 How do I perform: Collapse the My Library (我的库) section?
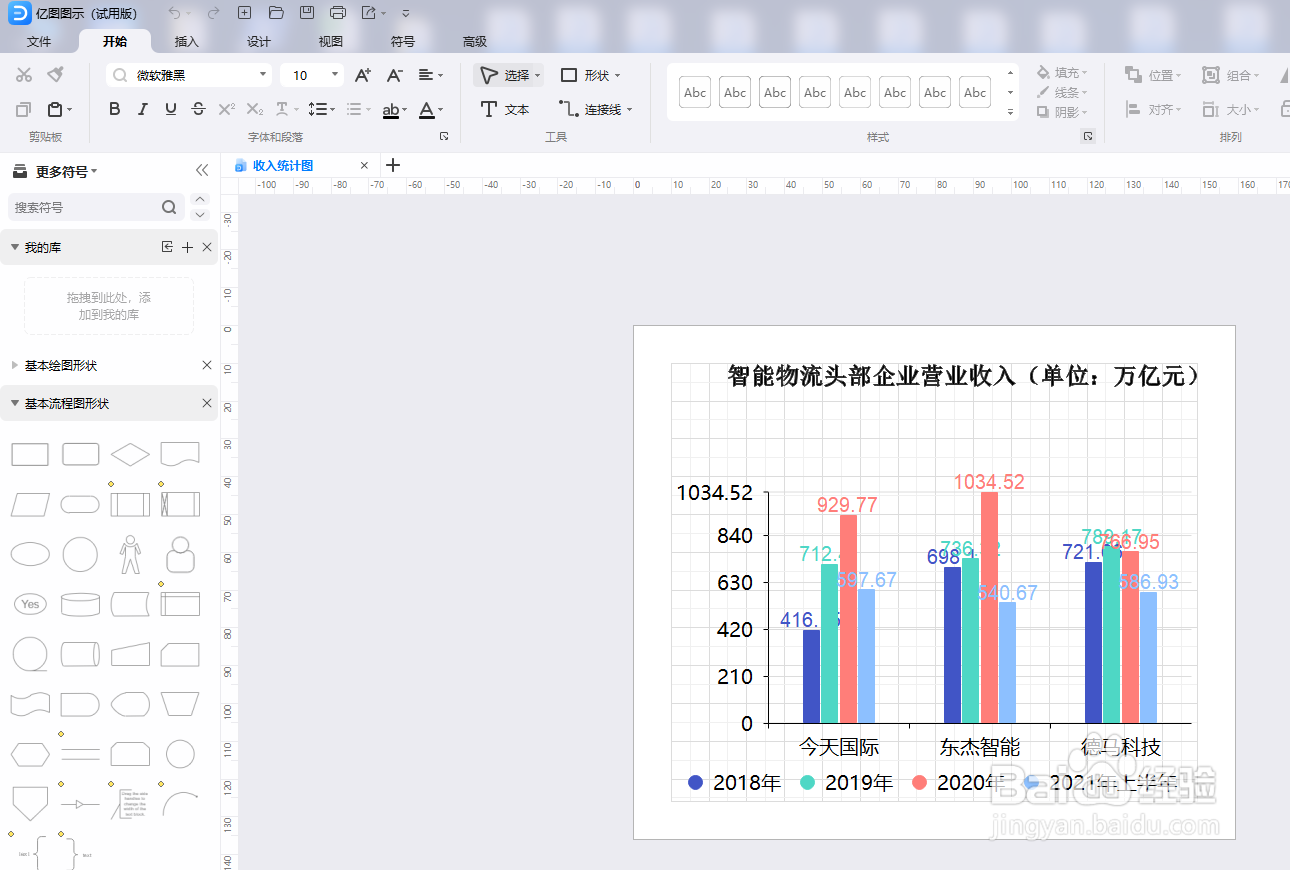coord(15,247)
